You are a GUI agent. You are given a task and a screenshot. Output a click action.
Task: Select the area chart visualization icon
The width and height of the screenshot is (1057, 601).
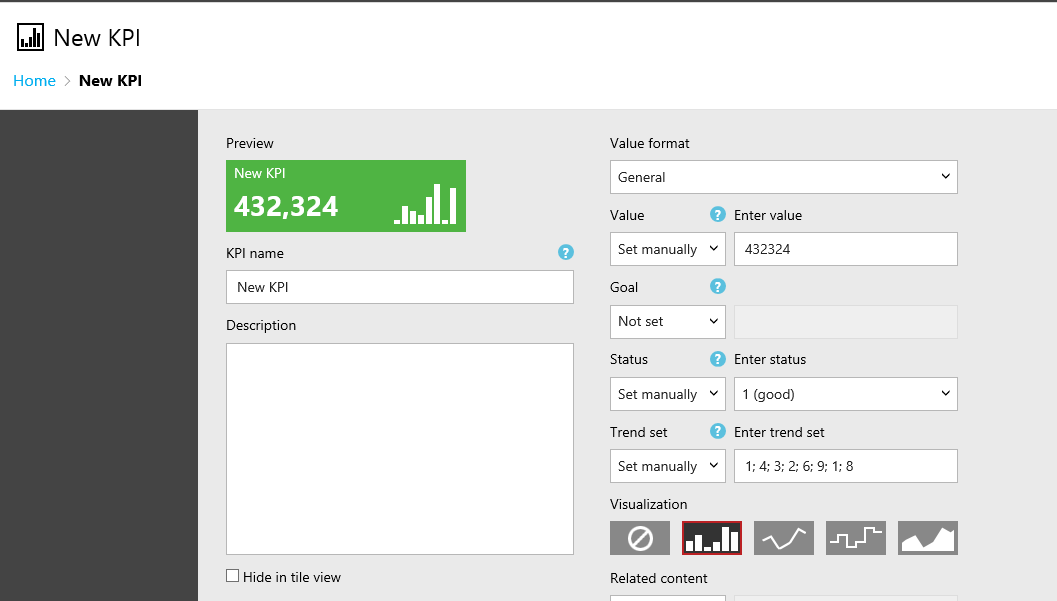click(x=927, y=538)
